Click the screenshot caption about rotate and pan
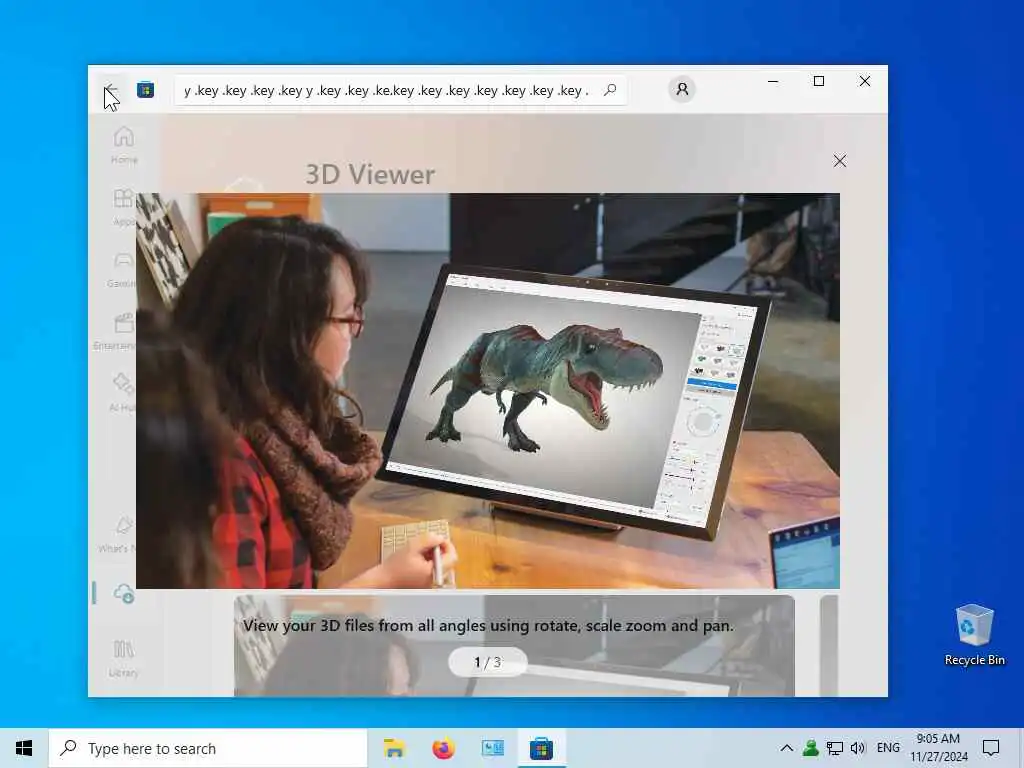Image resolution: width=1024 pixels, height=768 pixels. pos(488,626)
